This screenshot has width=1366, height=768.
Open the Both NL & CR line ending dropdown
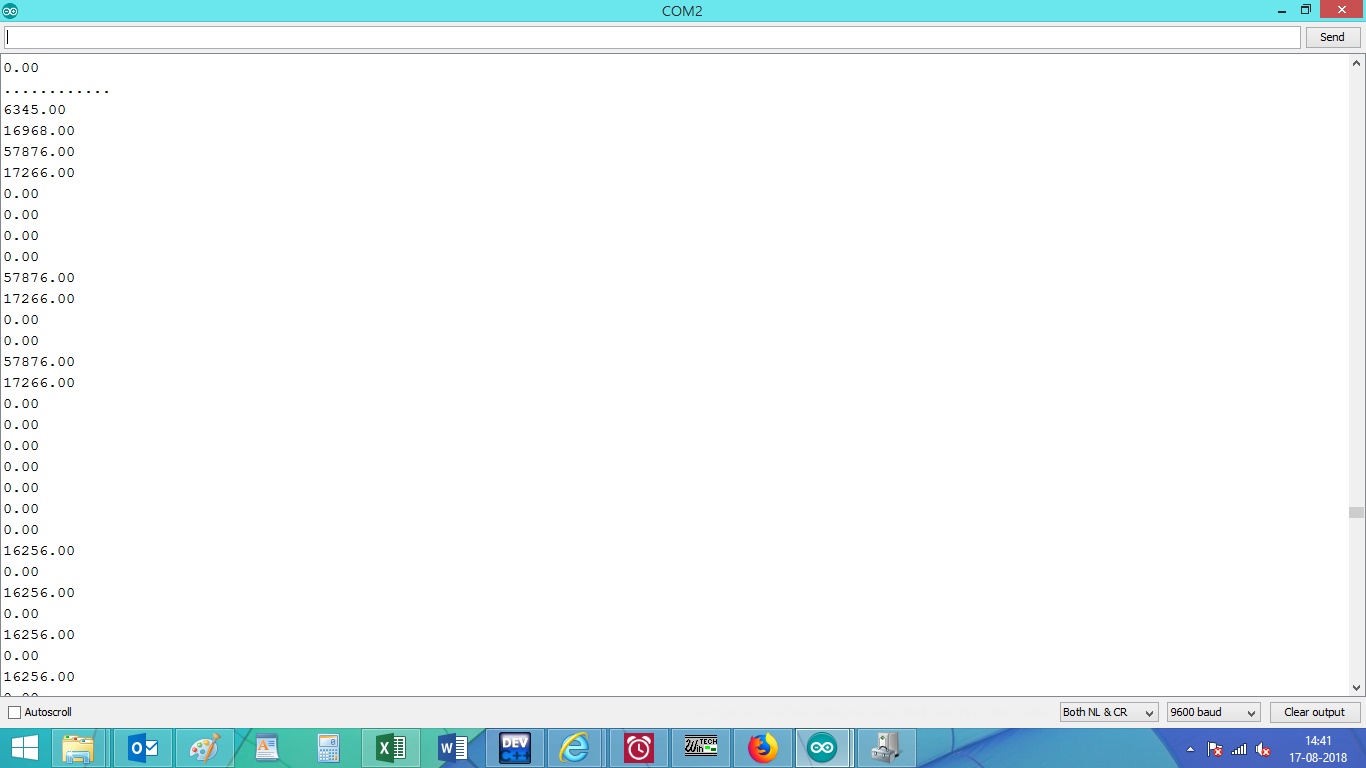point(1109,712)
